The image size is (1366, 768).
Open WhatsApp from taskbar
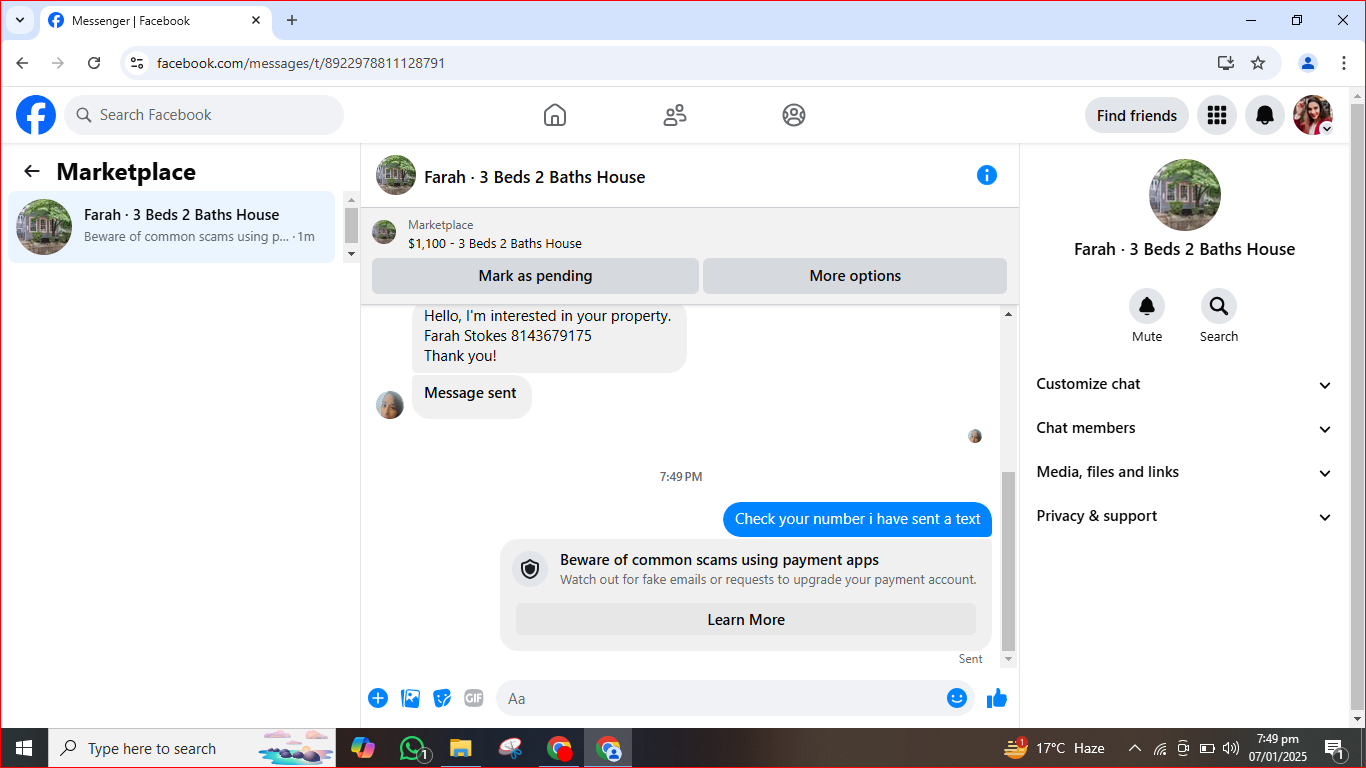pos(413,748)
